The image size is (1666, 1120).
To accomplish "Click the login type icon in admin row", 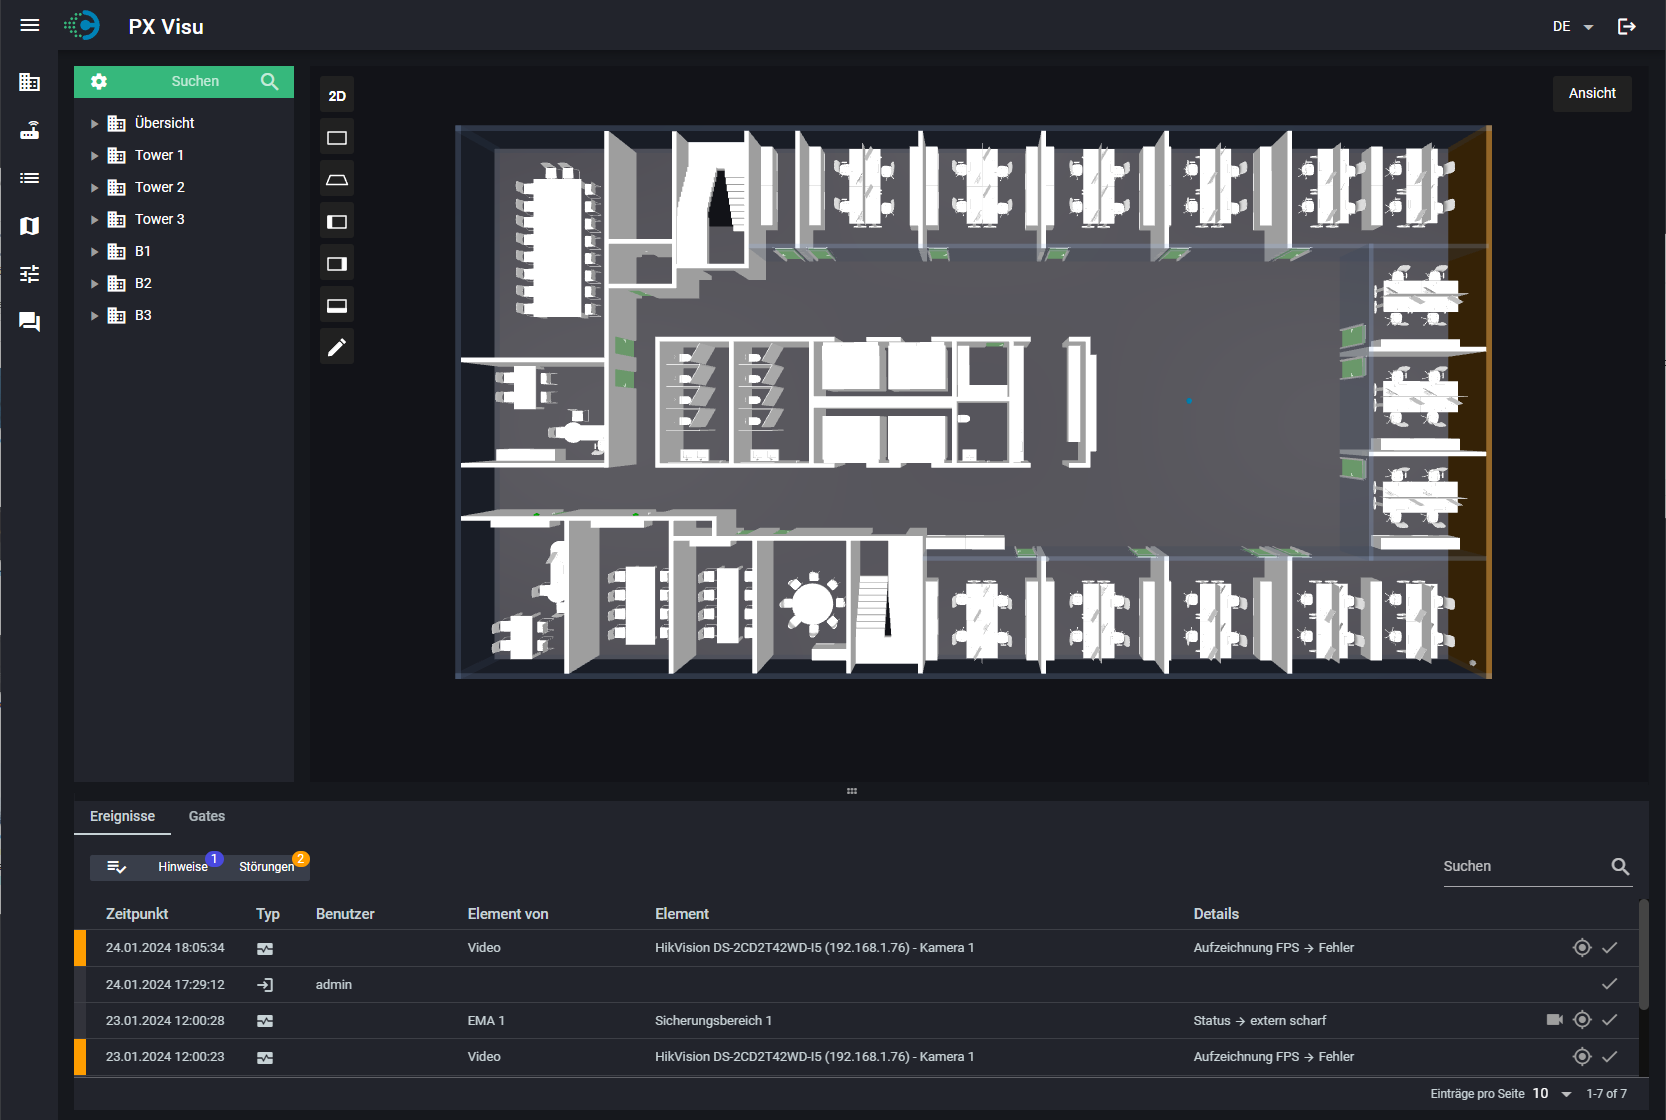I will [x=265, y=985].
